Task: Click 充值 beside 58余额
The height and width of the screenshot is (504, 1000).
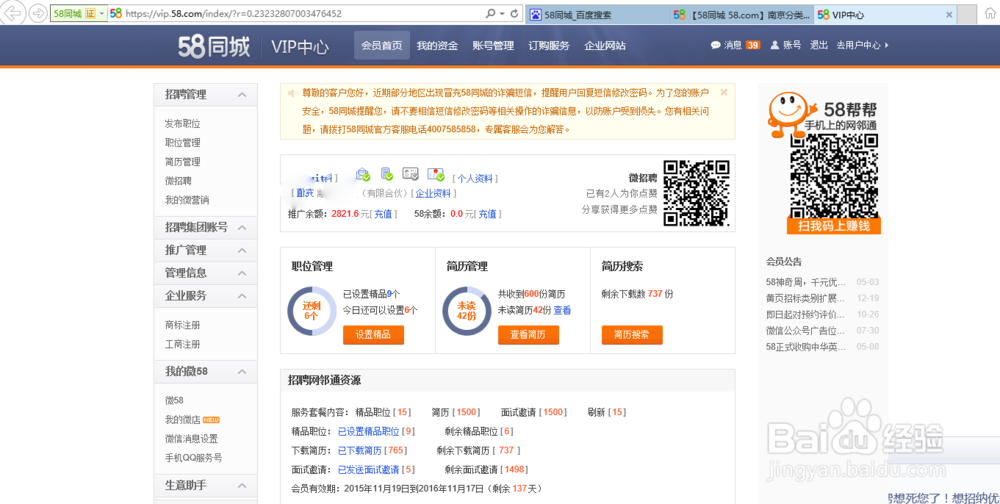Action: coord(487,214)
